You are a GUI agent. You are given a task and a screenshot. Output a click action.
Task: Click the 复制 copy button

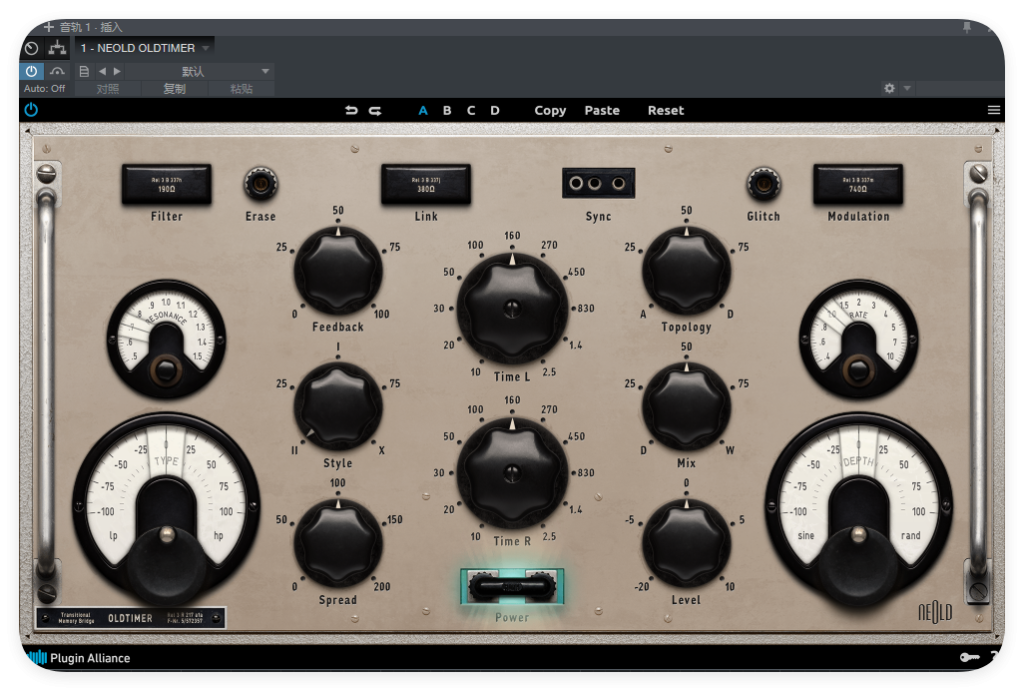pyautogui.click(x=174, y=89)
